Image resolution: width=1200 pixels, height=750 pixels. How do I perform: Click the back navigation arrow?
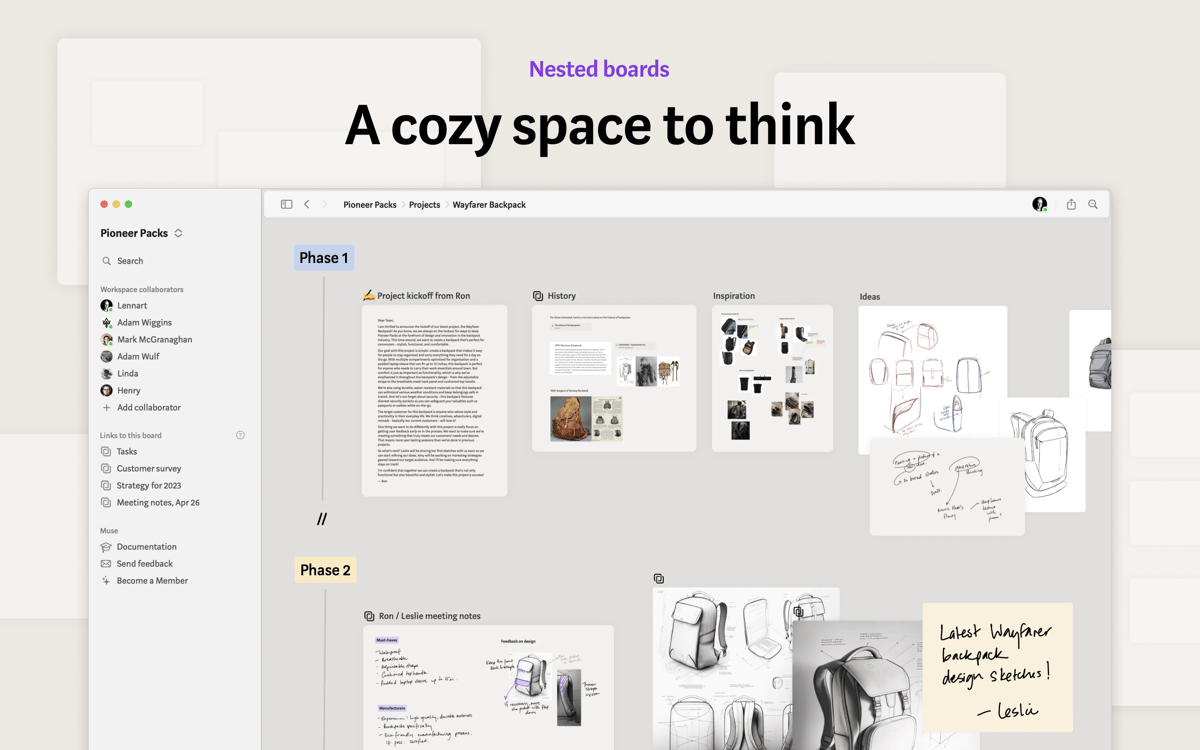tap(307, 205)
